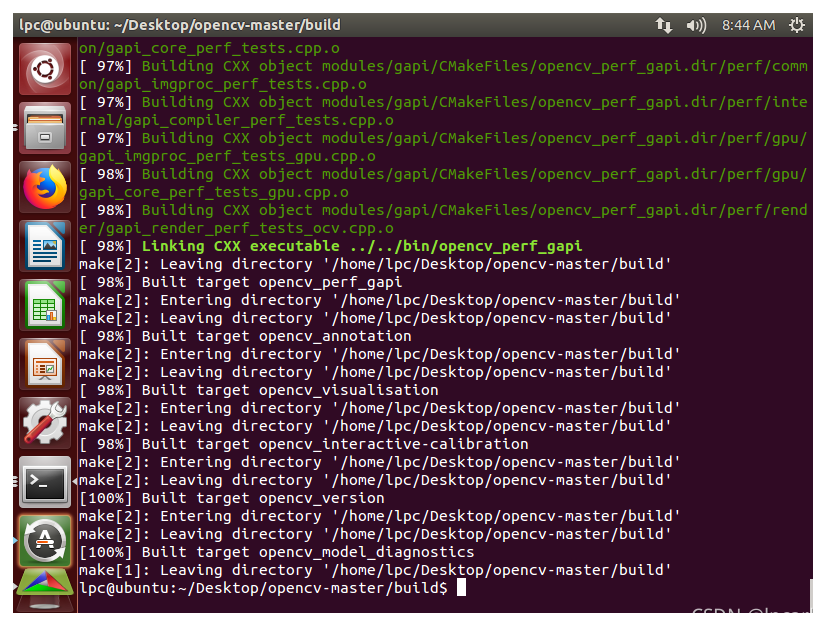Viewport: 829px width, 638px height.
Task: Open LibreOffice Writer from the dock
Action: point(45,246)
